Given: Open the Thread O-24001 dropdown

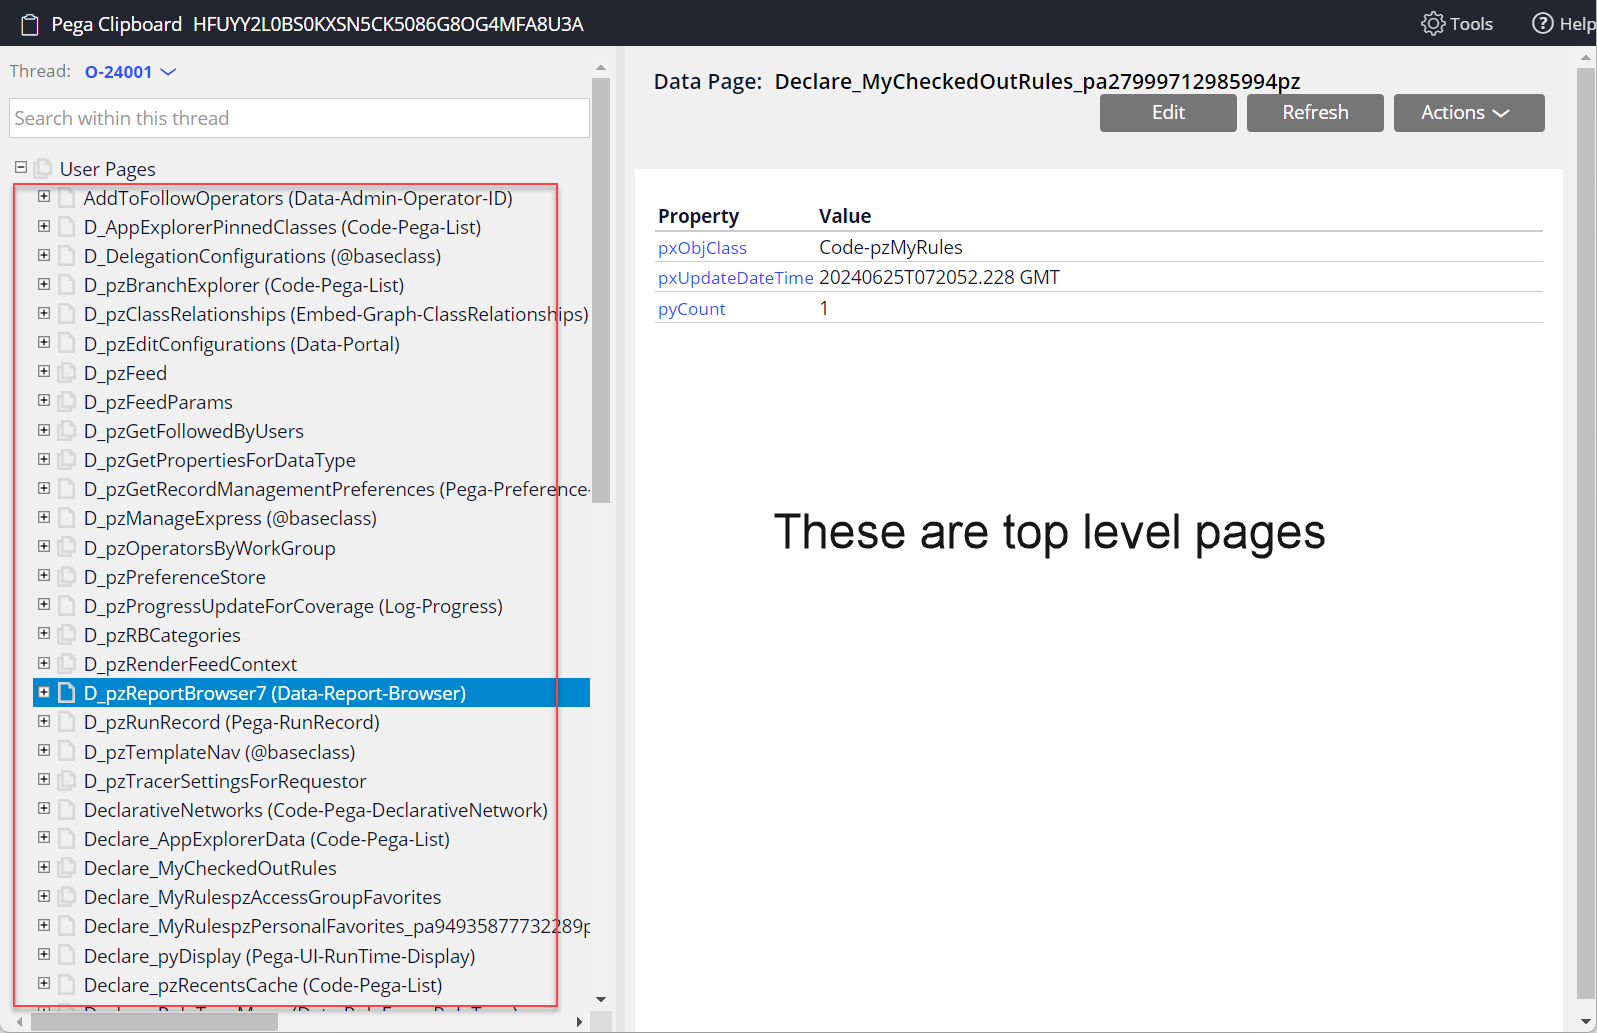Looking at the screenshot, I should click(x=130, y=72).
